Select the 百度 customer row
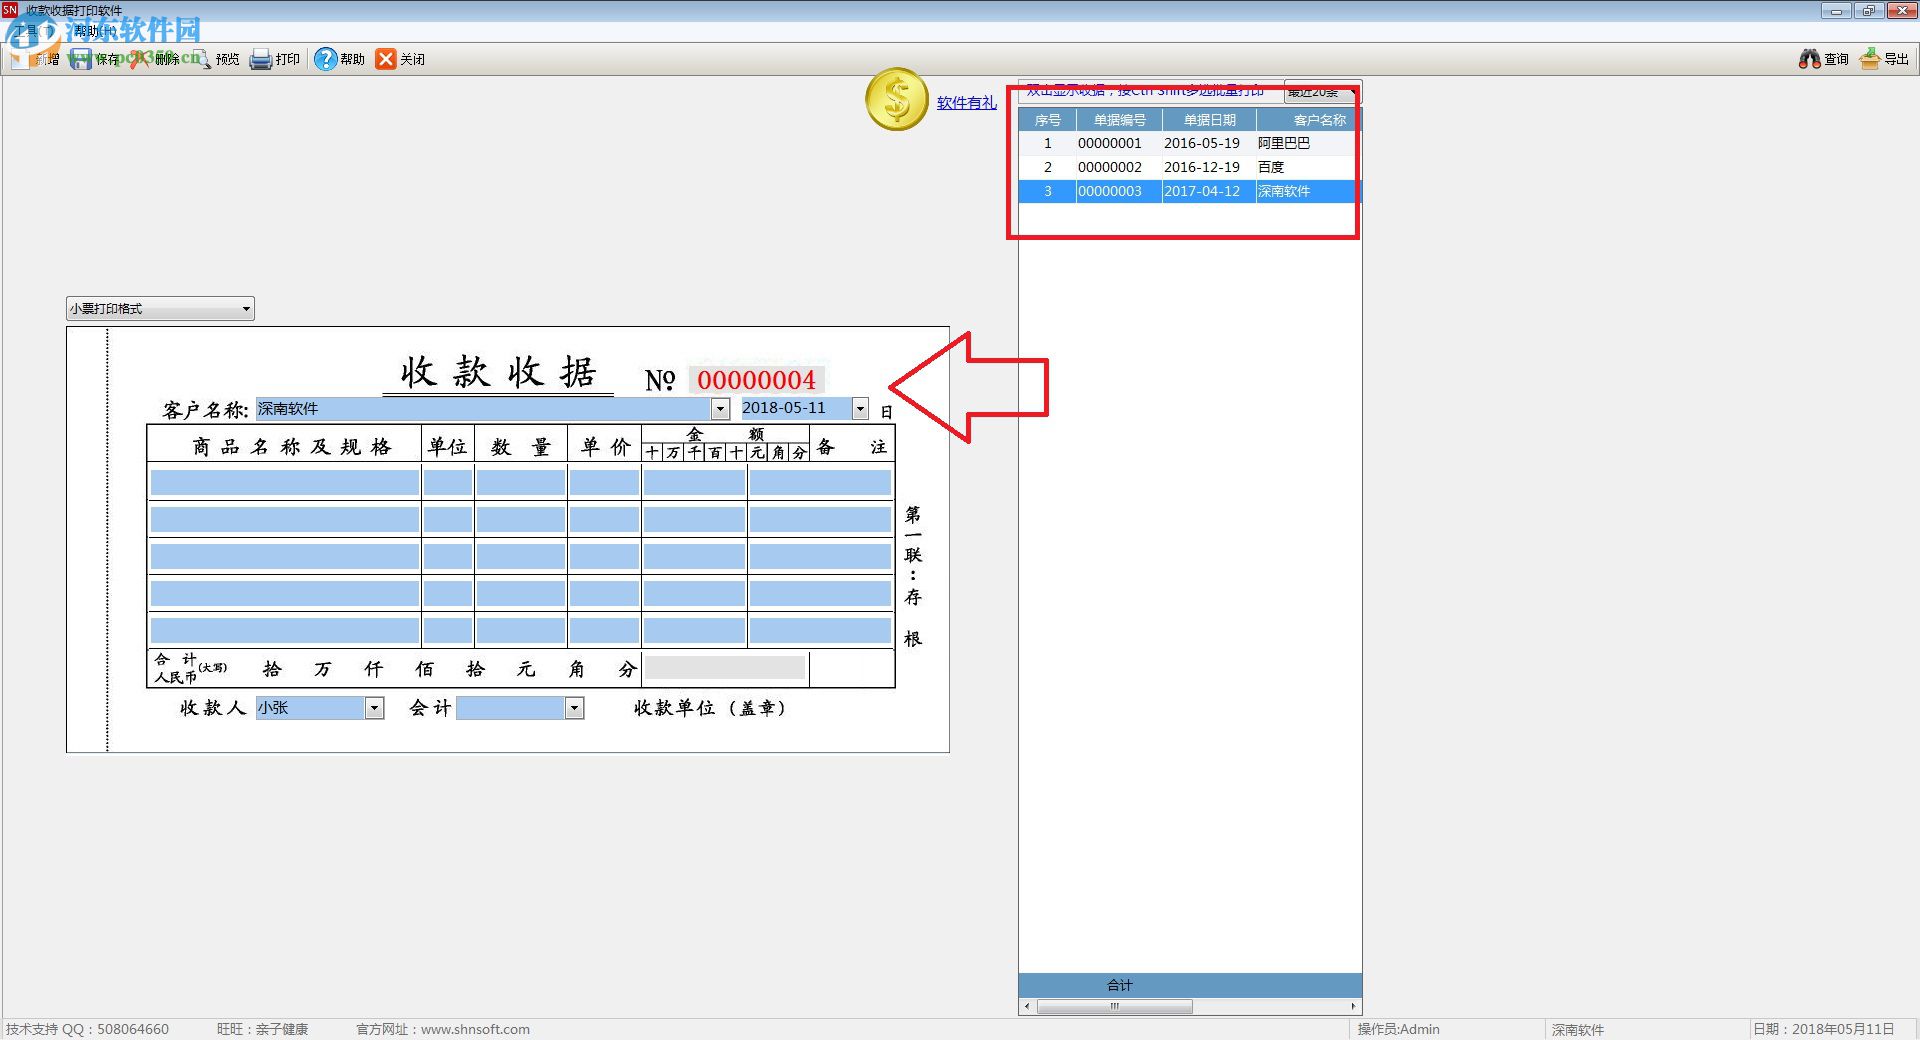Screen dimensions: 1920x1040 pyautogui.click(x=1271, y=167)
